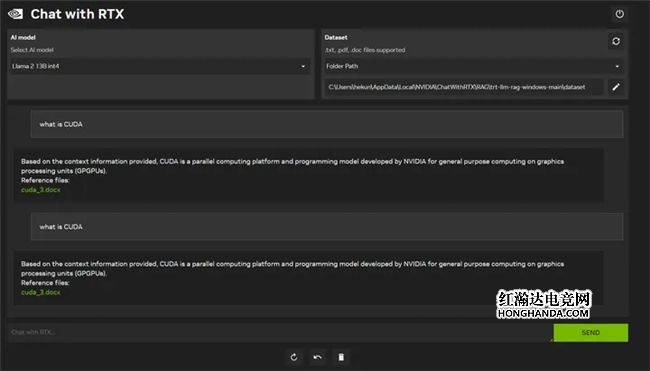The width and height of the screenshot is (650, 371).
Task: Click first 'Reference files:' label
Action: pos(45,180)
